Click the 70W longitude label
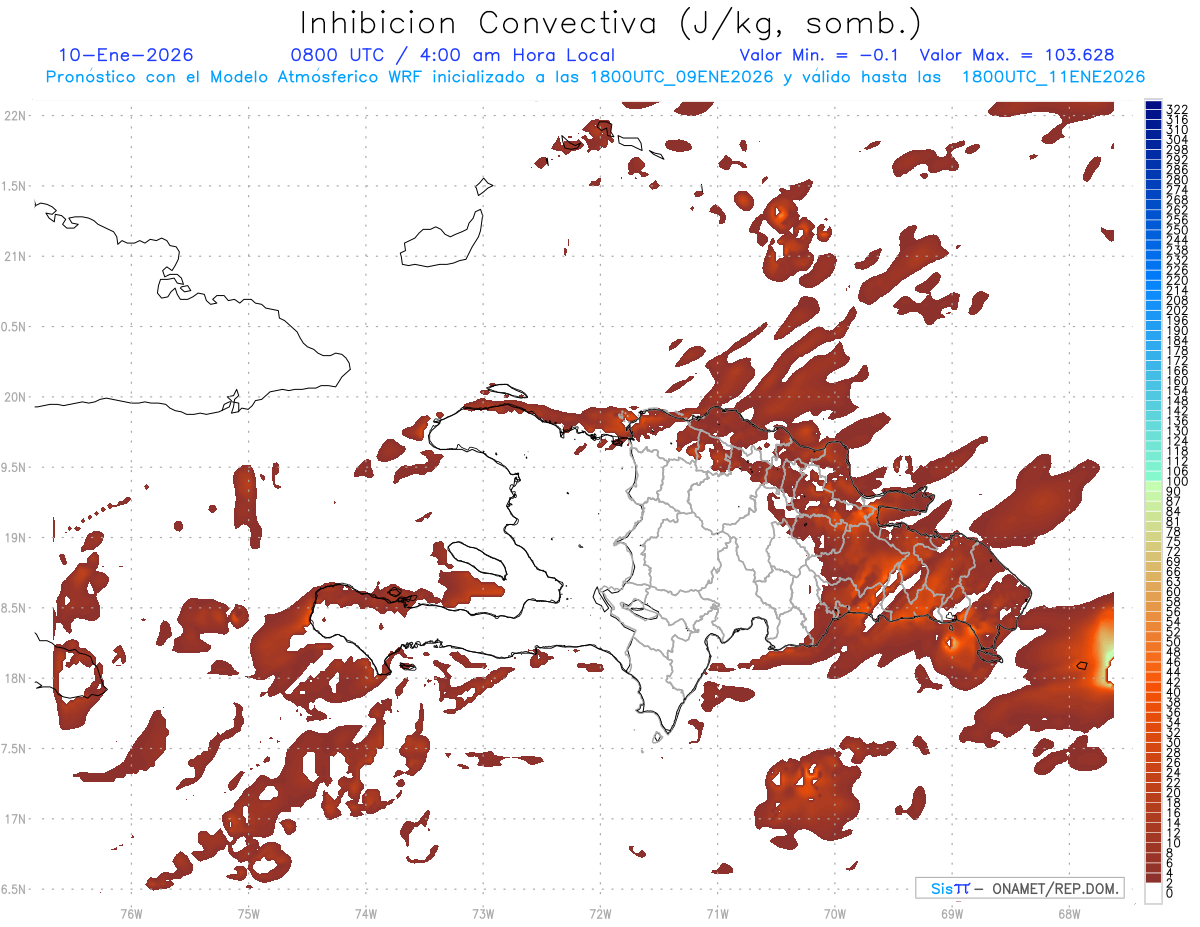Image resolution: width=1200 pixels, height=927 pixels. [x=835, y=912]
